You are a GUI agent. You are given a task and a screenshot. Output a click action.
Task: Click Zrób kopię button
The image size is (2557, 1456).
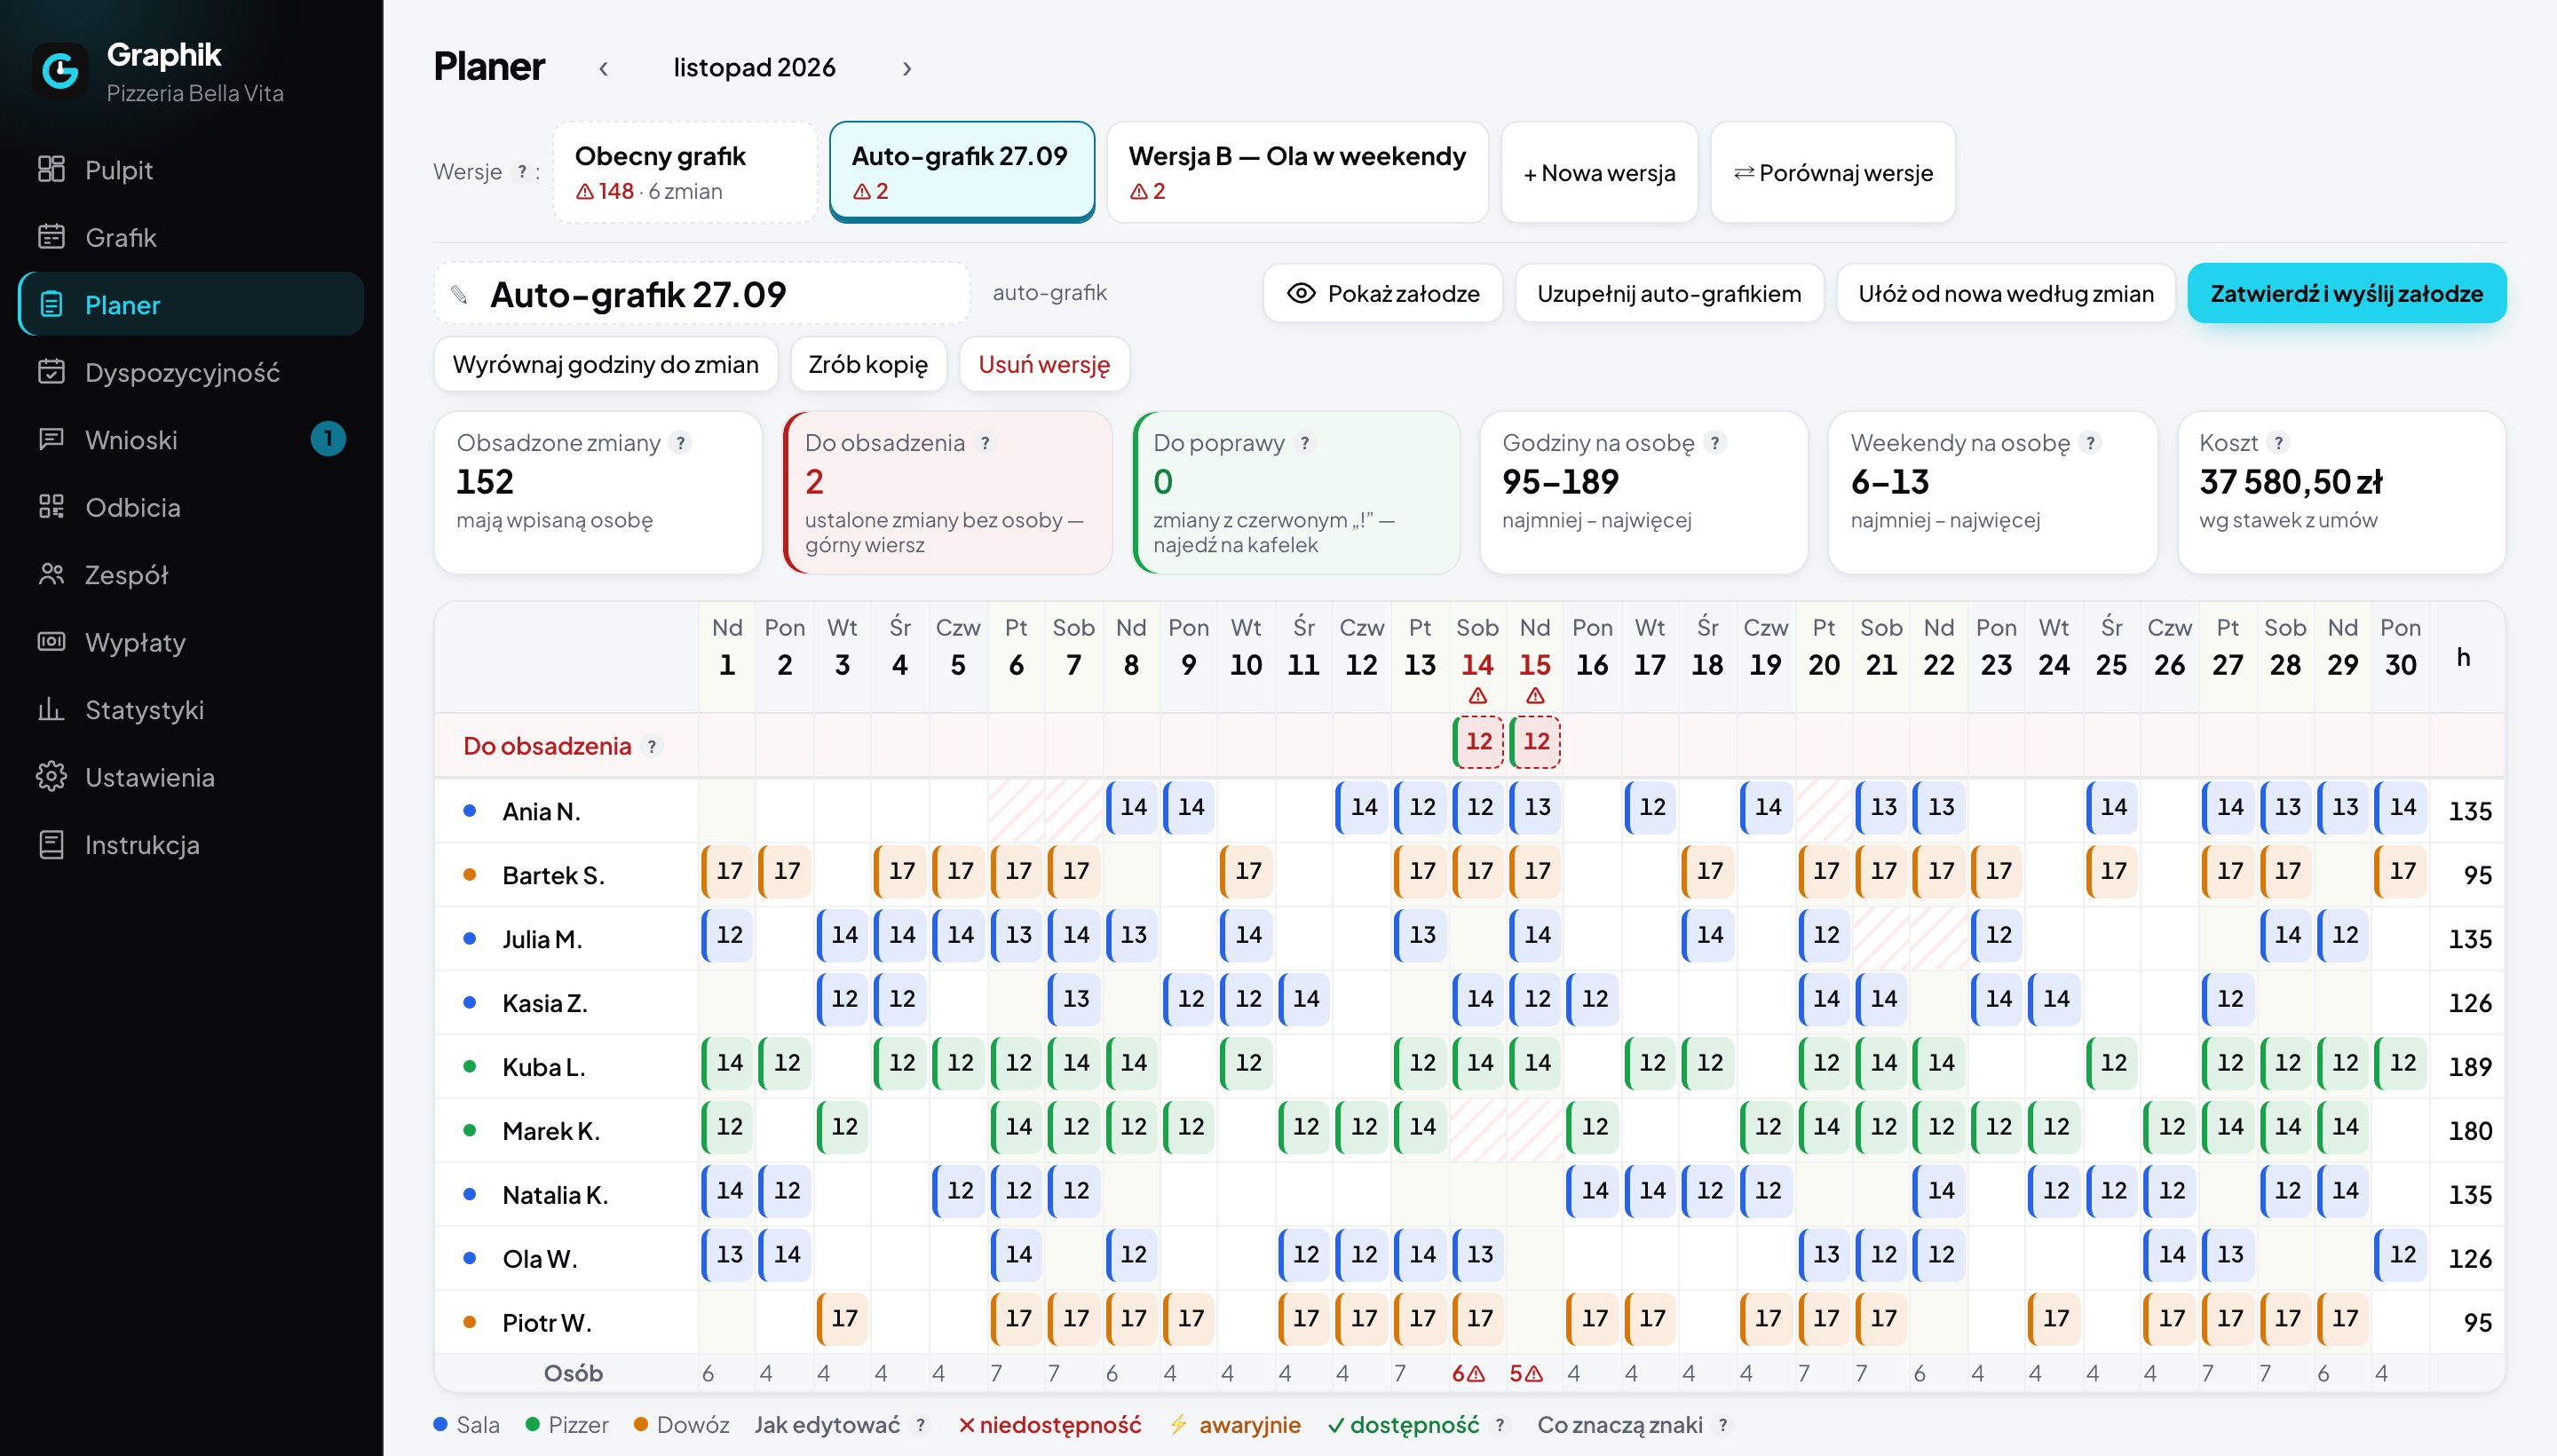(868, 364)
